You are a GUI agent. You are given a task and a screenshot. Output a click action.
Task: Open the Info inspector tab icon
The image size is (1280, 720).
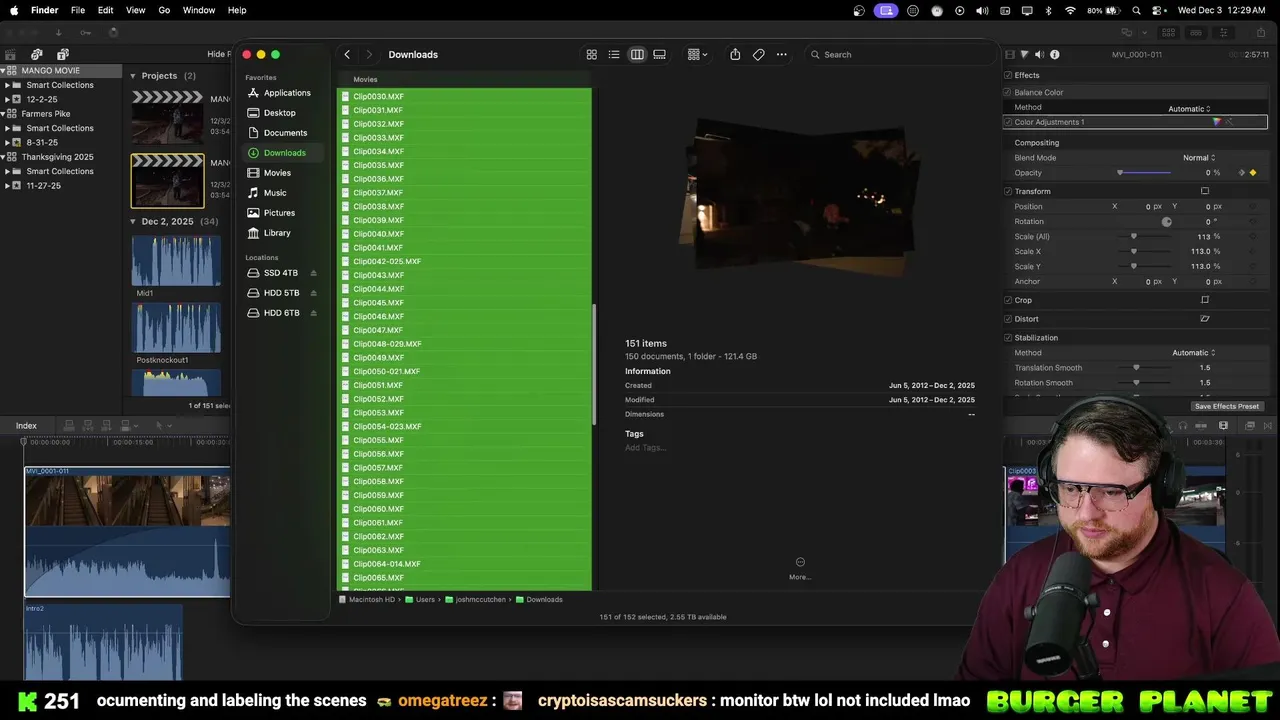1054,55
